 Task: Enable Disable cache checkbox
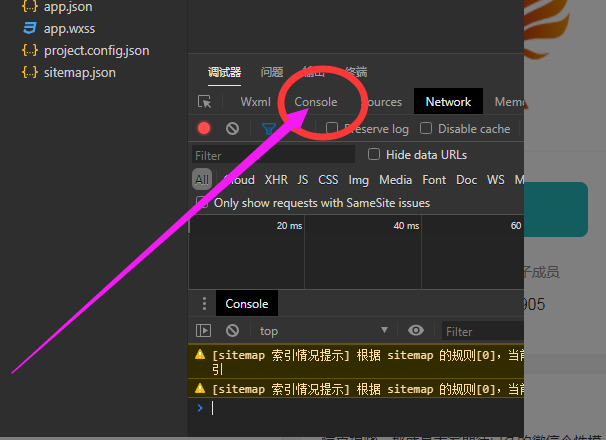click(x=426, y=129)
